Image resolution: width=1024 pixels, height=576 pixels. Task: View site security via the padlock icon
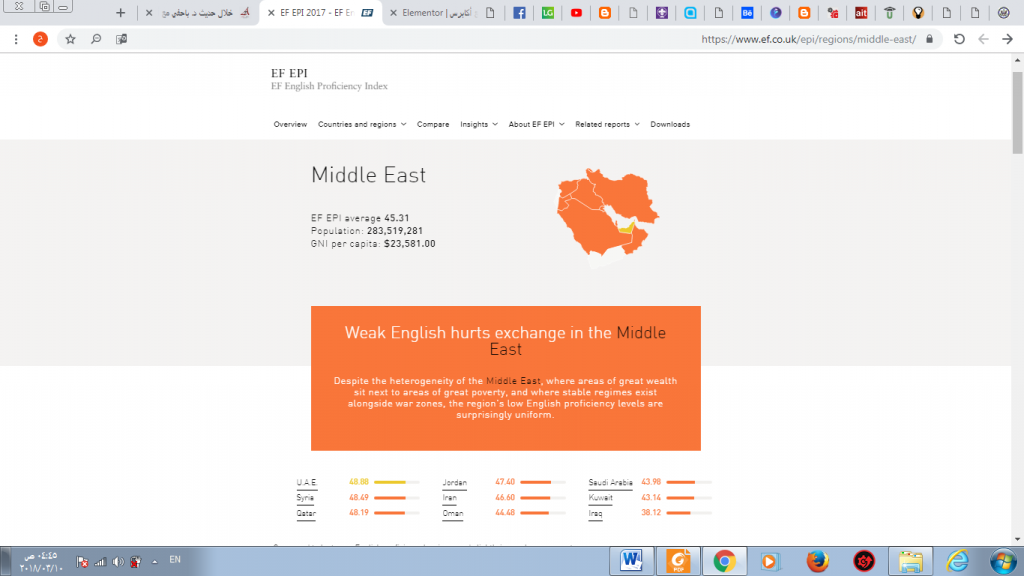pos(929,39)
